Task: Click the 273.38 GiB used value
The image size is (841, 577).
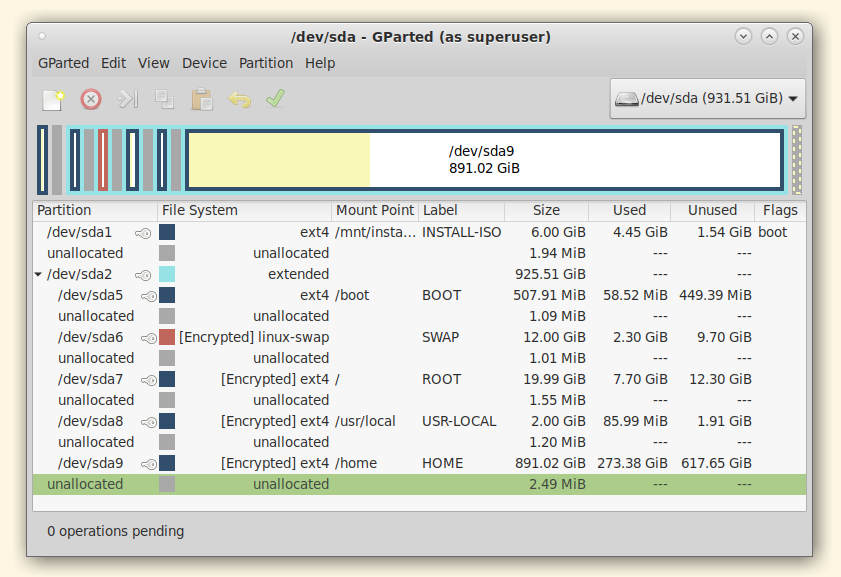Action: click(x=632, y=463)
